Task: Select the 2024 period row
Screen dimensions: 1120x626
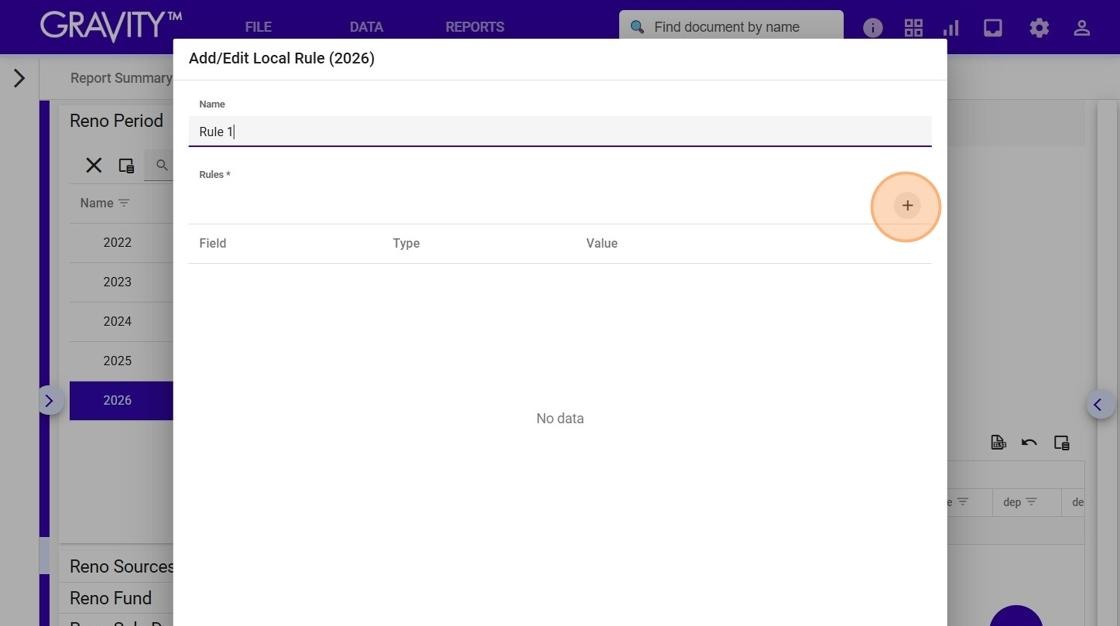Action: [x=121, y=321]
